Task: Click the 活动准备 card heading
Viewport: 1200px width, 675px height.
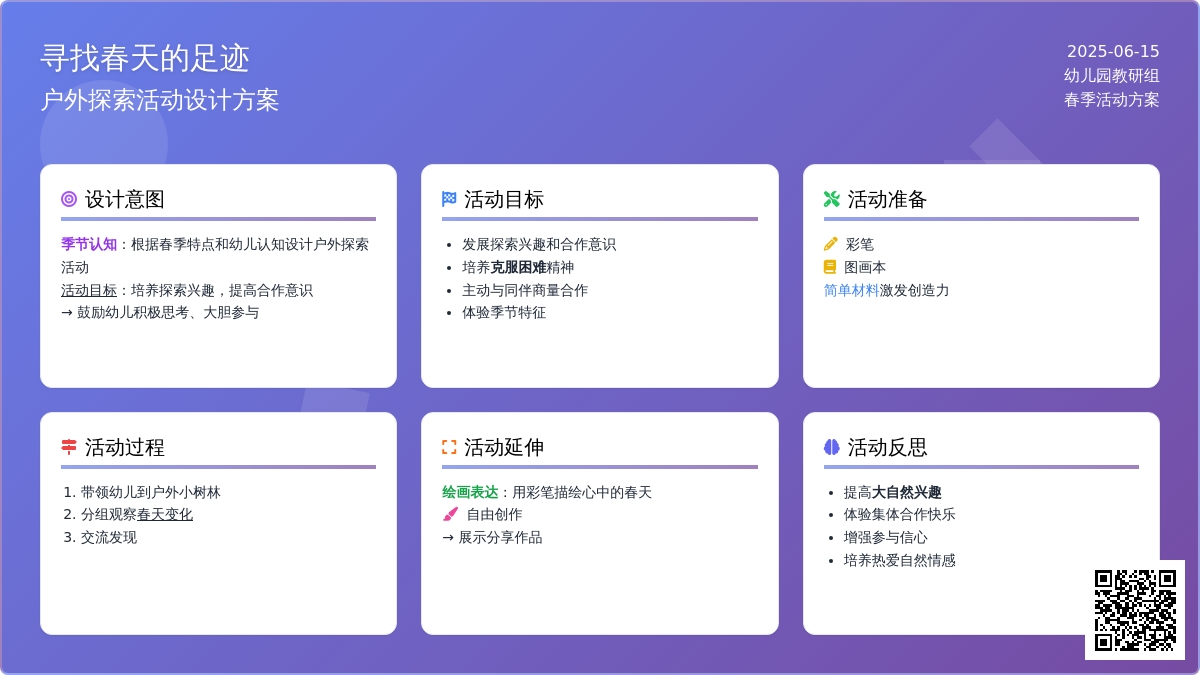Action: (888, 199)
